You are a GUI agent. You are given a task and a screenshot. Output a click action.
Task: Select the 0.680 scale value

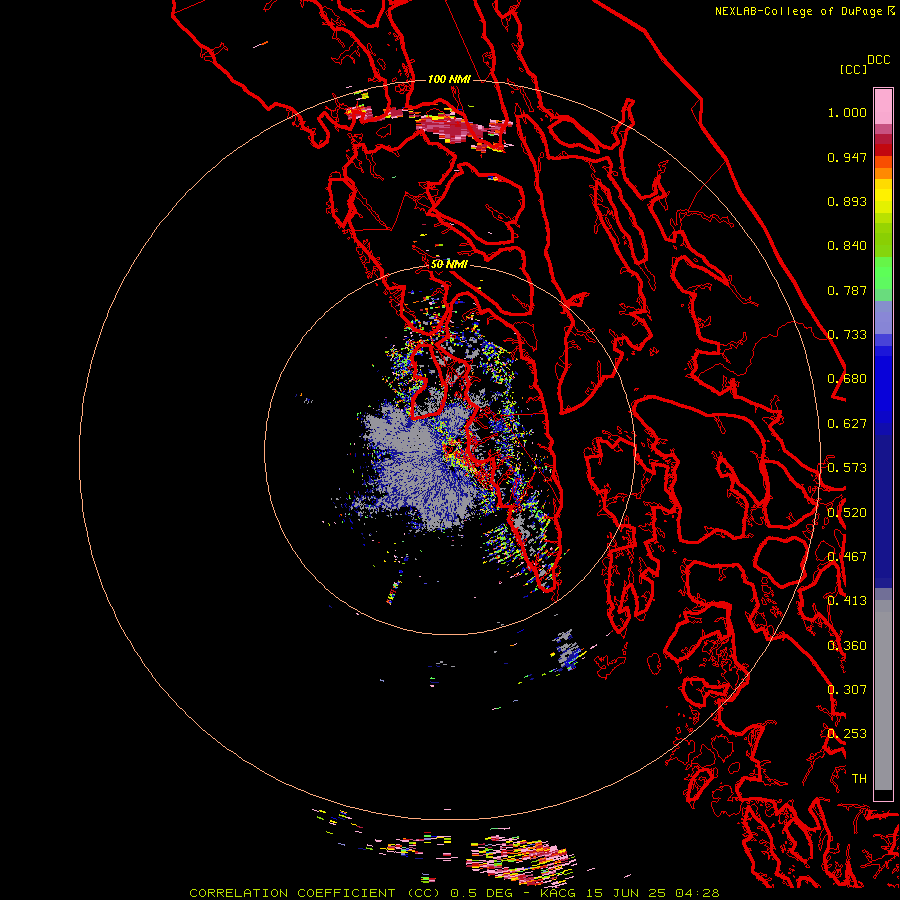pyautogui.click(x=847, y=379)
